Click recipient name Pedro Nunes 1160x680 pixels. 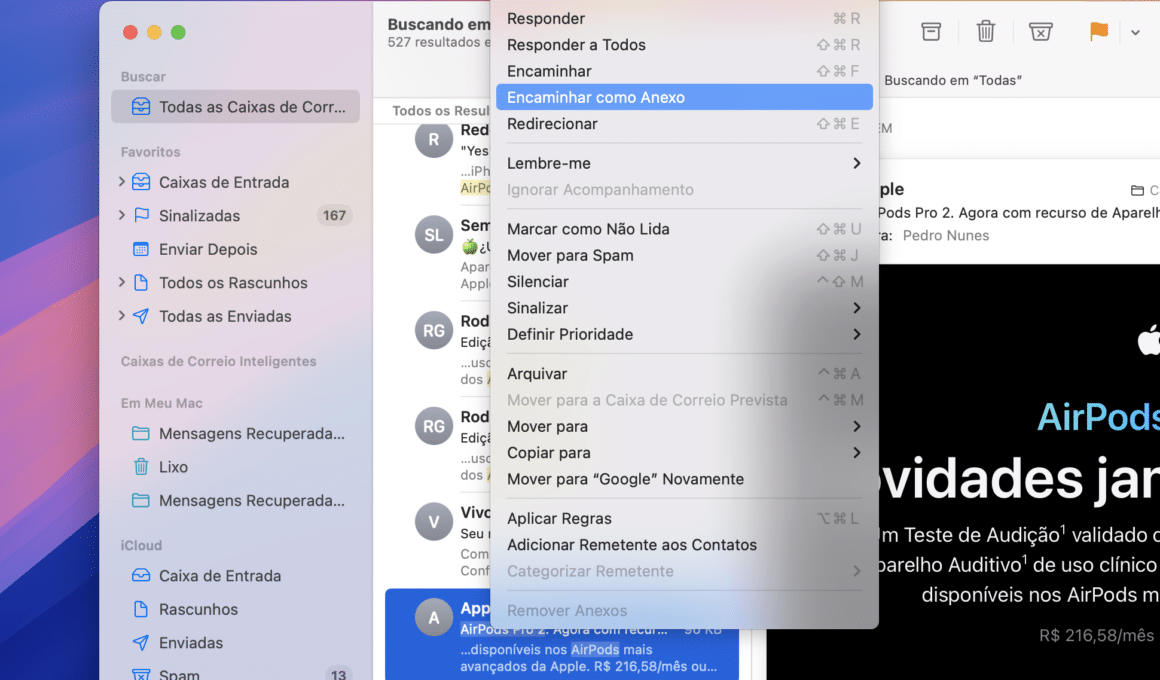pyautogui.click(x=945, y=235)
